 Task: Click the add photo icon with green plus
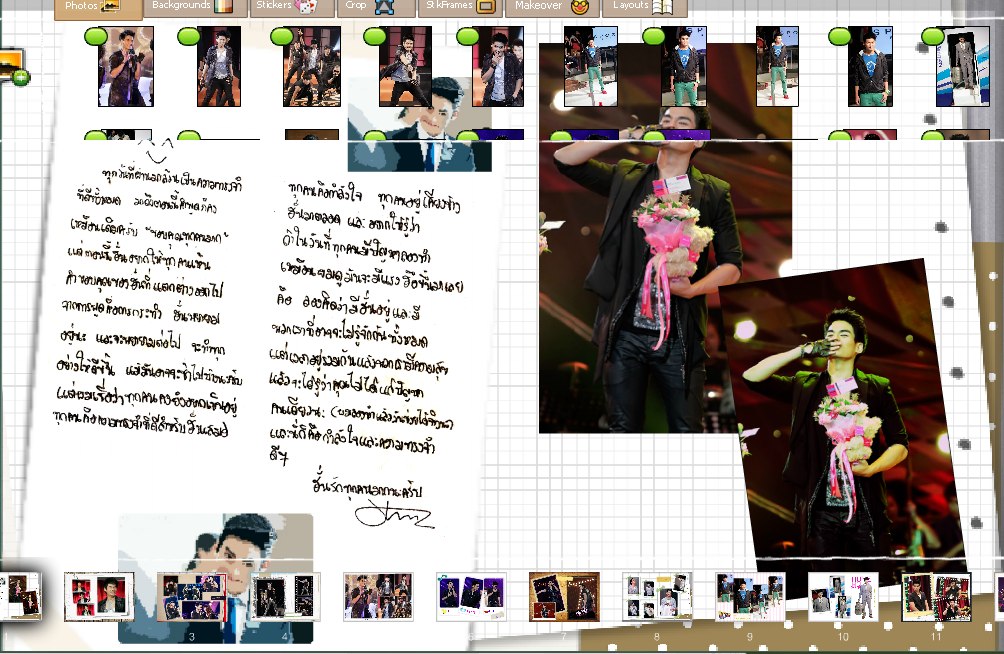click(x=14, y=68)
